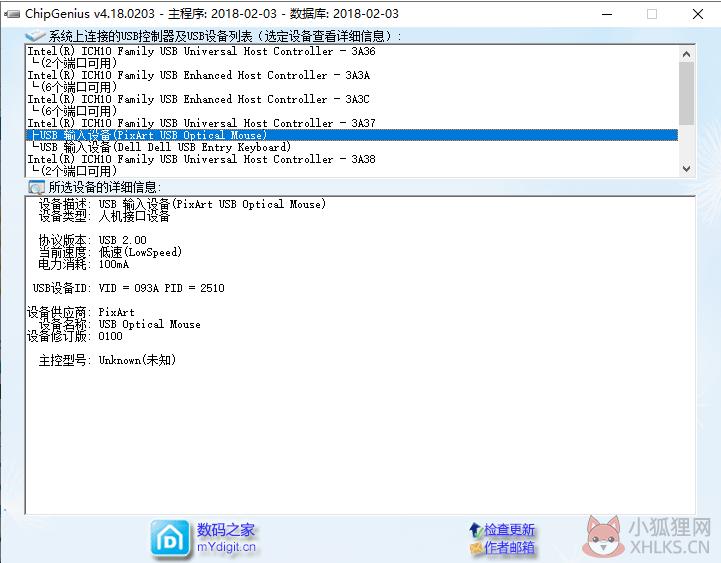The height and width of the screenshot is (563, 721).
Task: Click the 设备修订版 0100 line
Action: point(75,336)
